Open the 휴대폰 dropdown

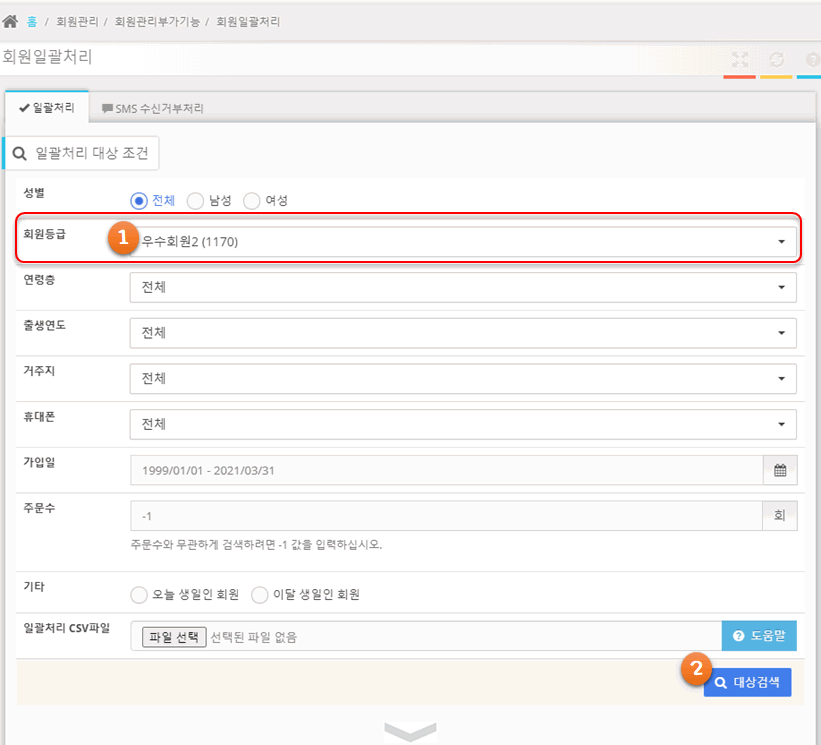(x=463, y=424)
